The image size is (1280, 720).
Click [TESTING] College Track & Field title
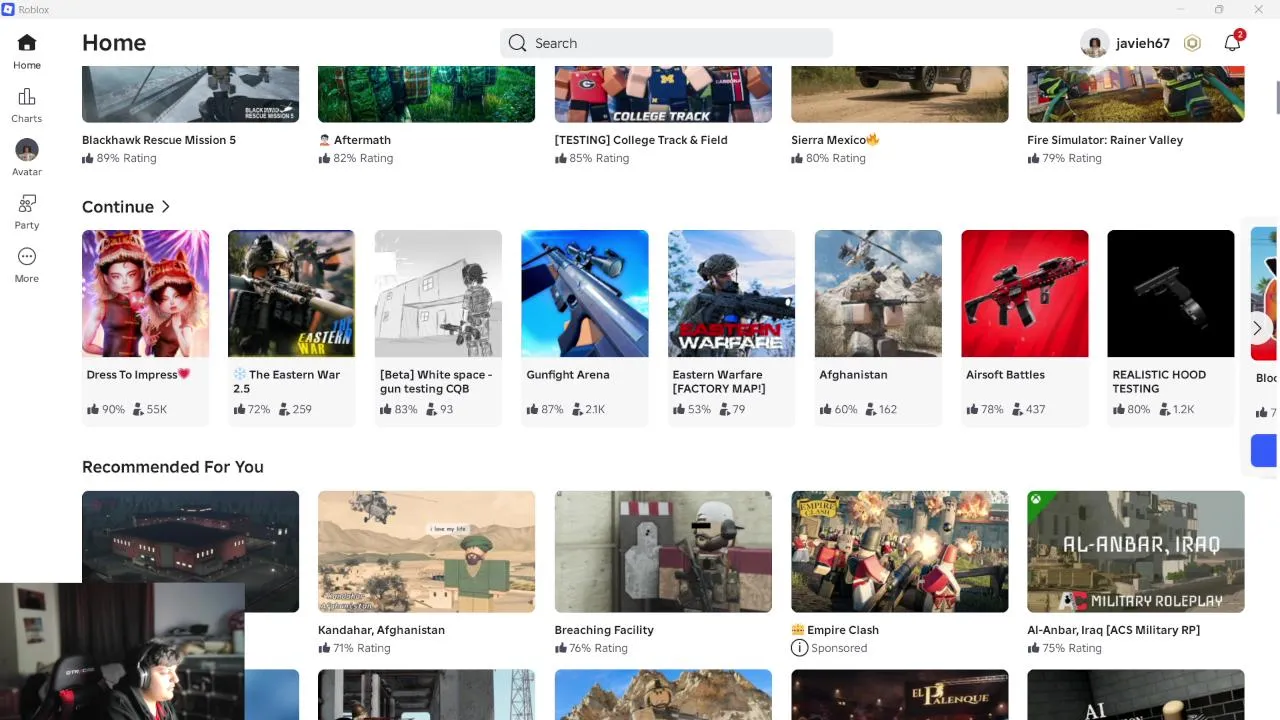(641, 140)
